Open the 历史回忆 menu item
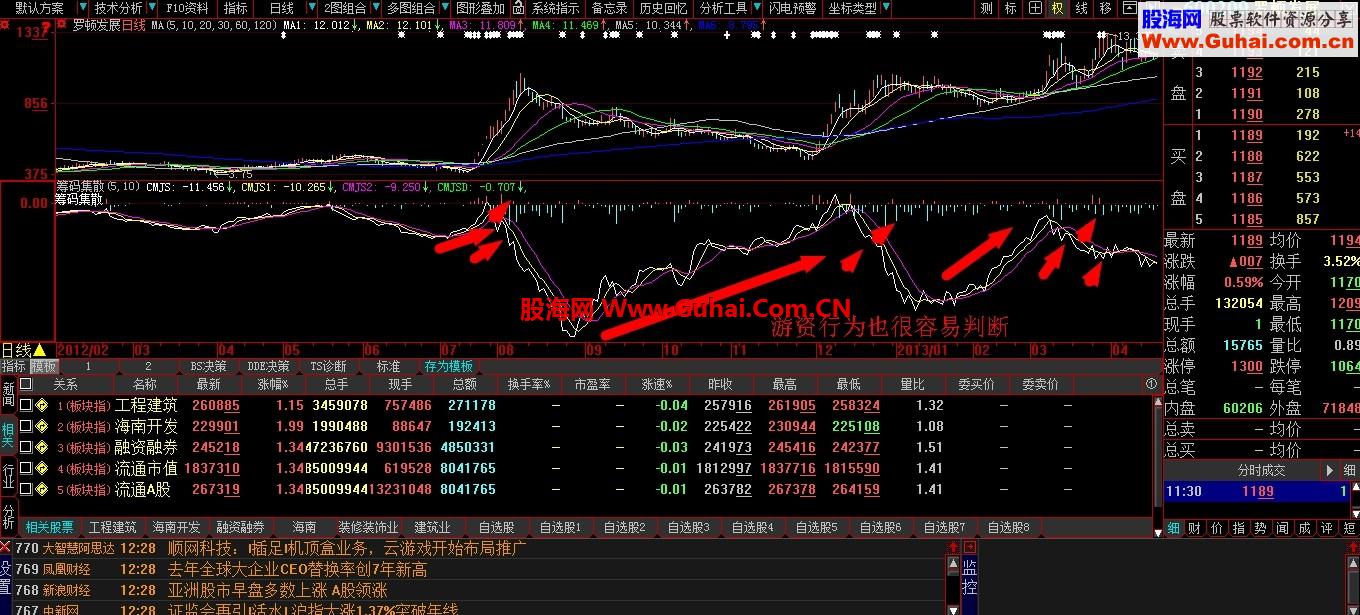This screenshot has height=615, width=1360. tap(663, 8)
